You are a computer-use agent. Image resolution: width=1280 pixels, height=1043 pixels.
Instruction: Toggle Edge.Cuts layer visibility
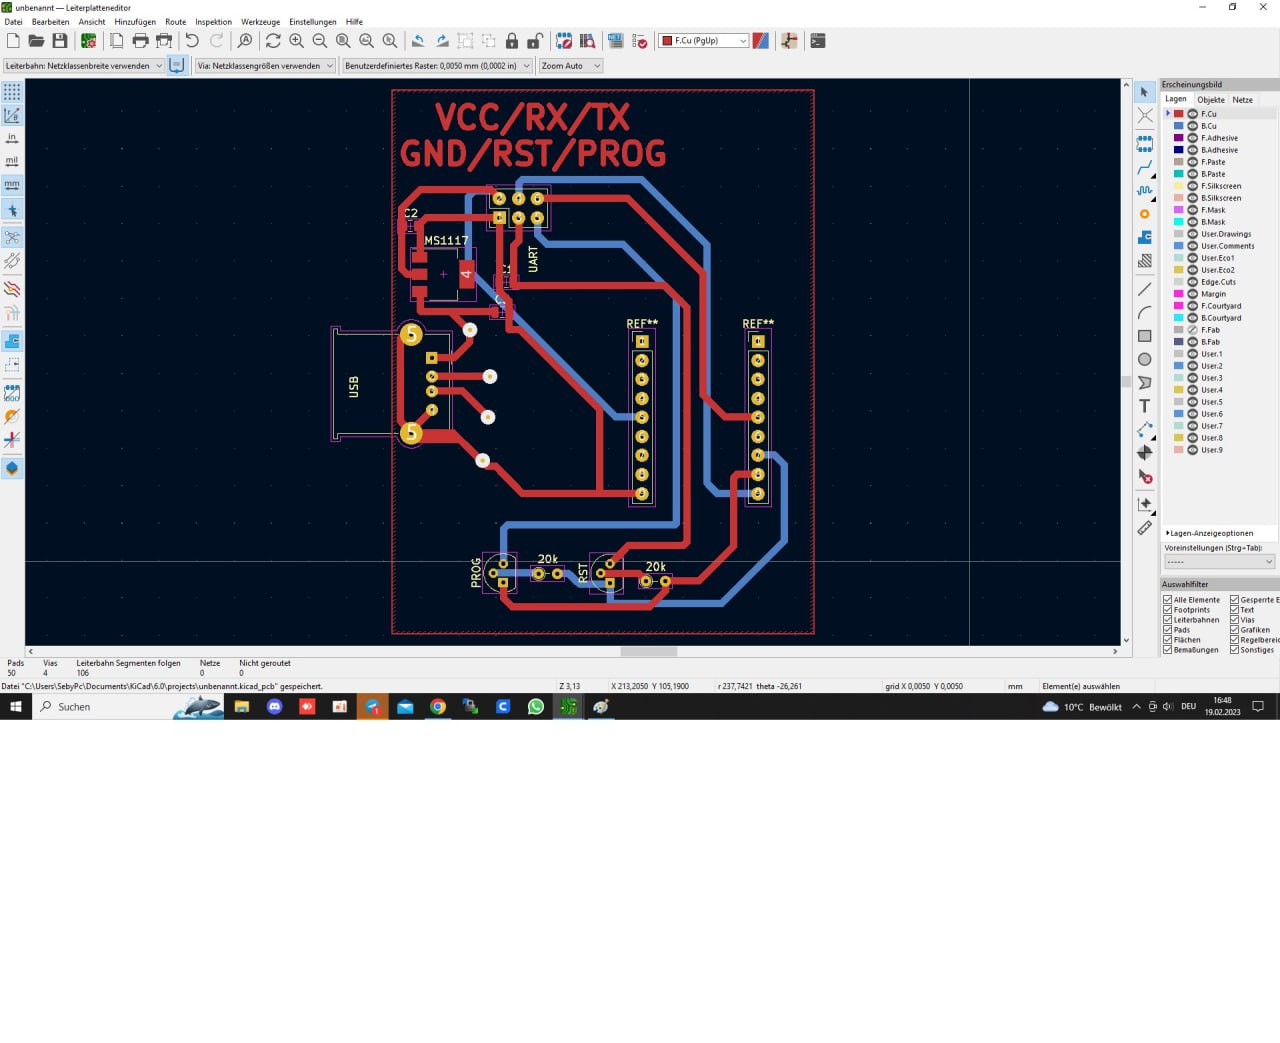pos(1192,282)
